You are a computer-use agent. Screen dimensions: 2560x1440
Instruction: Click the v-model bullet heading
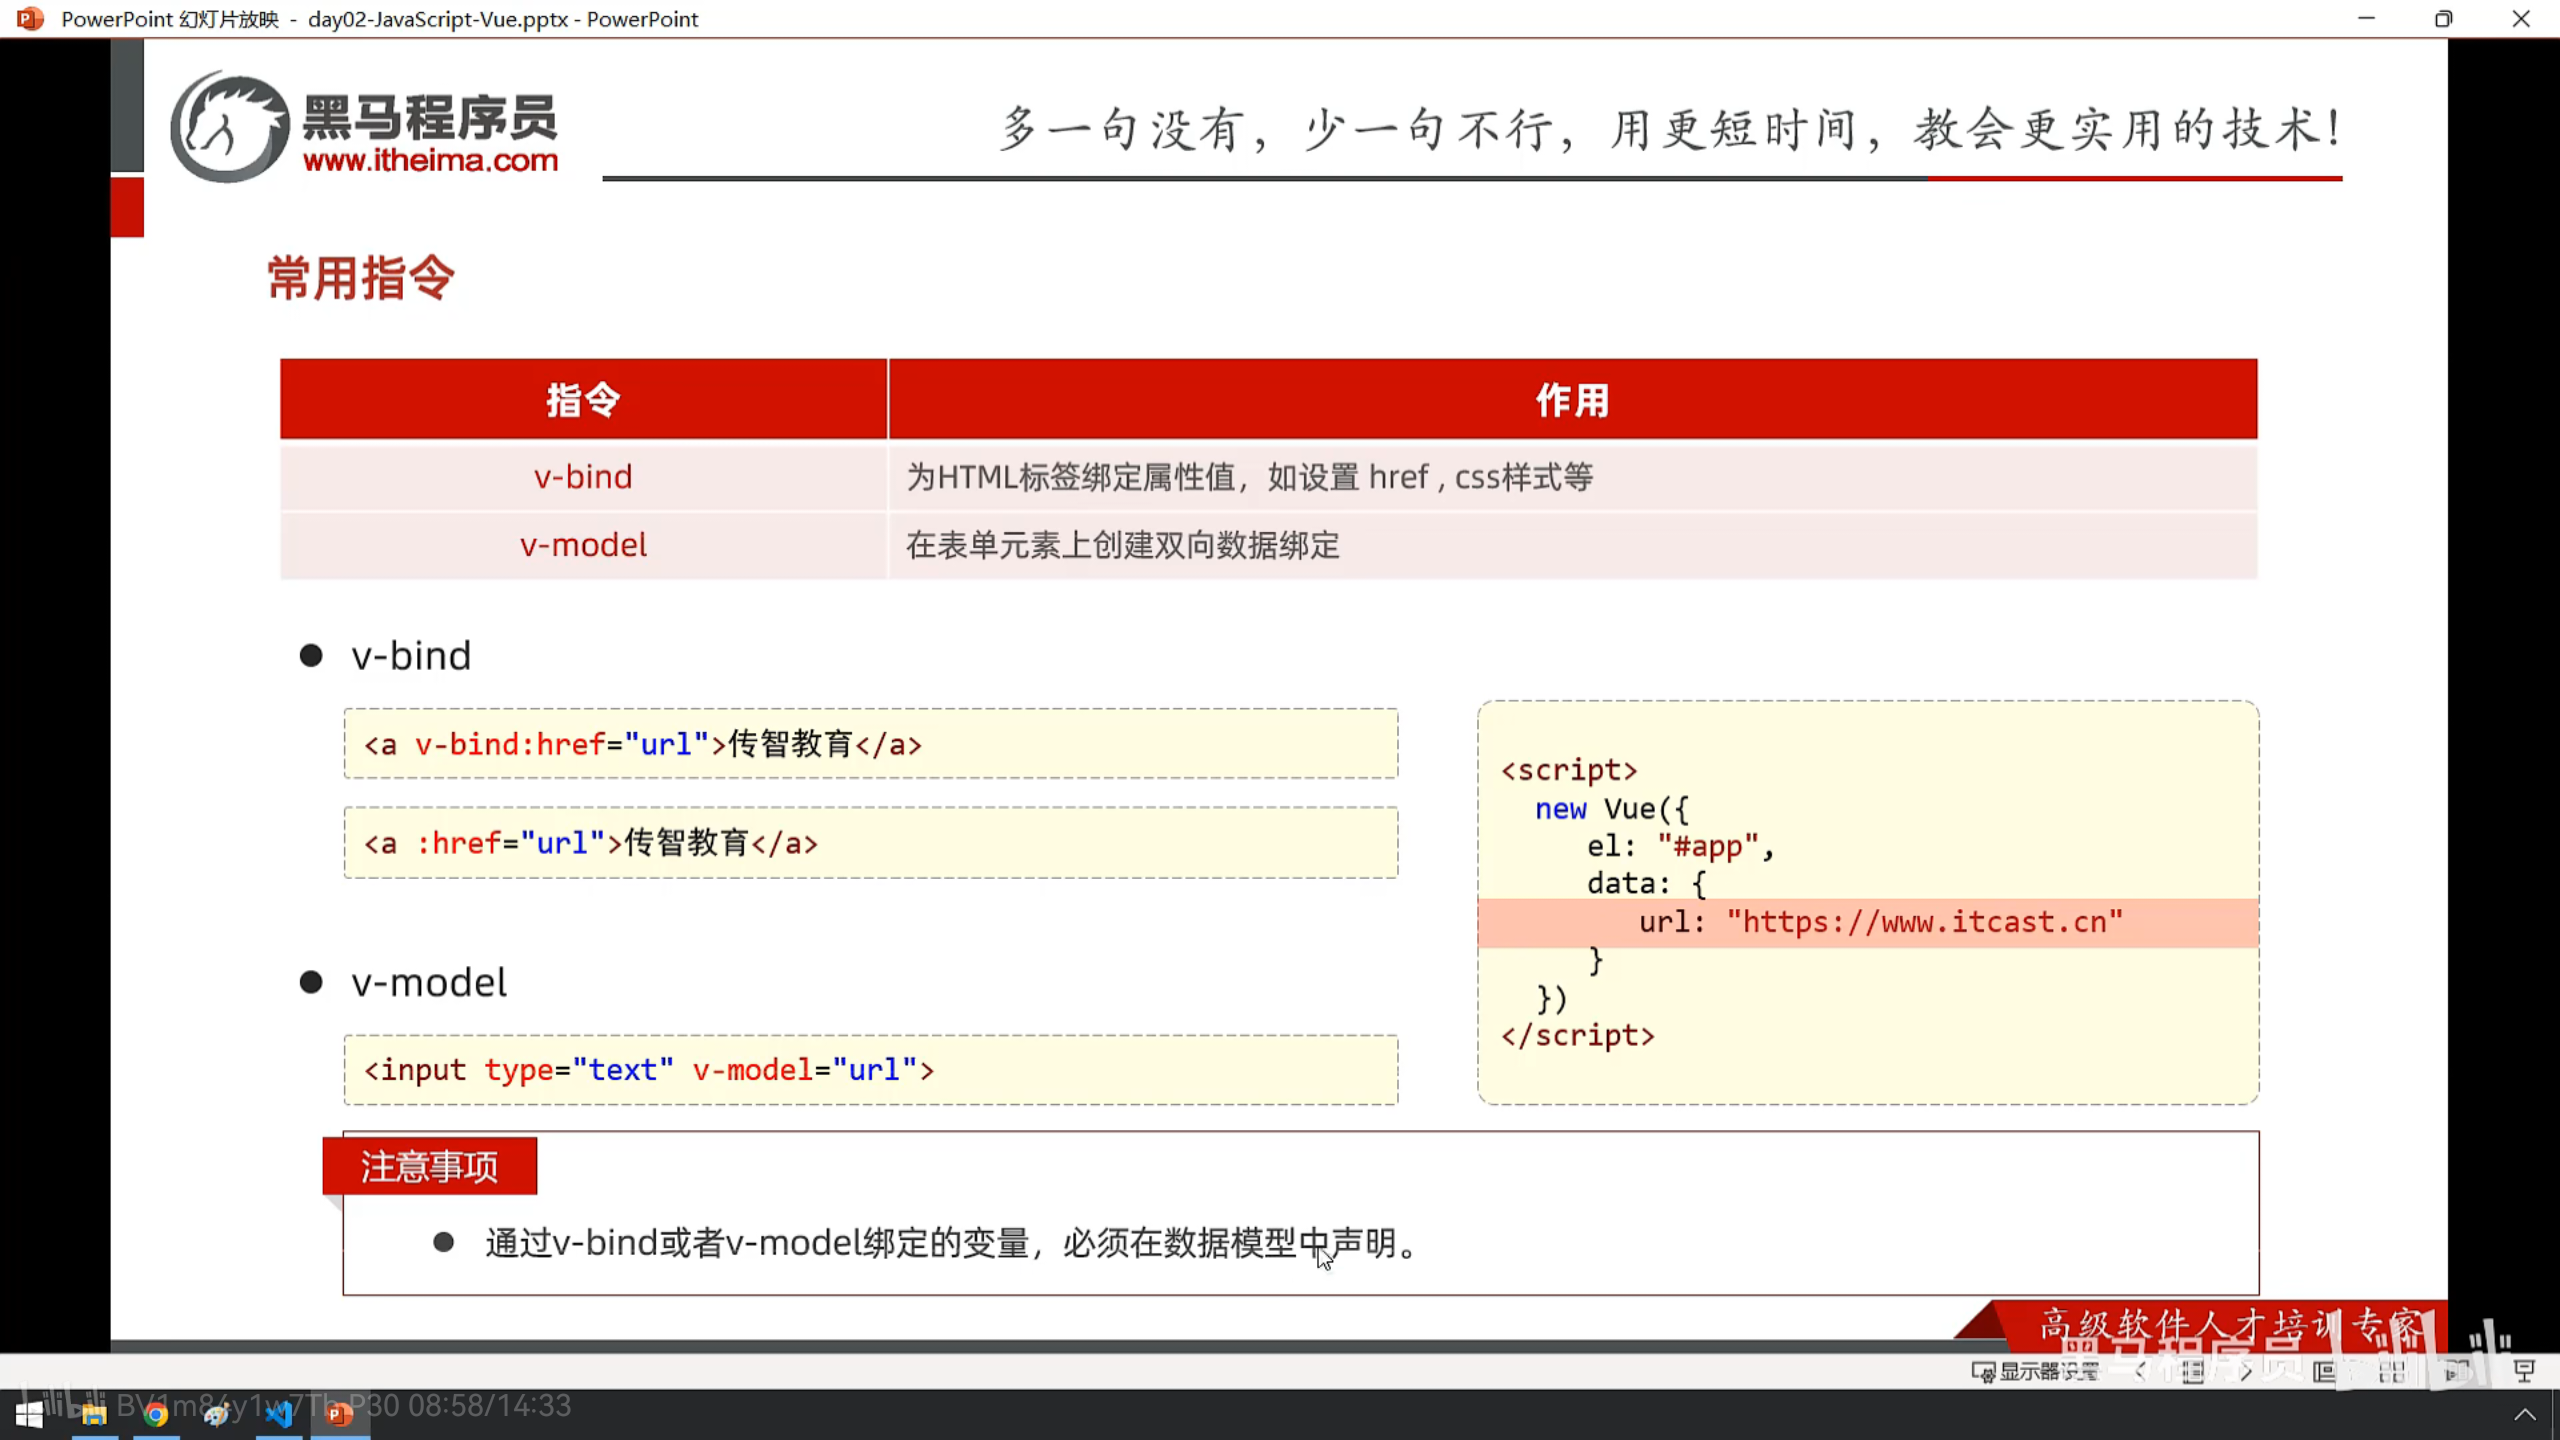[429, 982]
